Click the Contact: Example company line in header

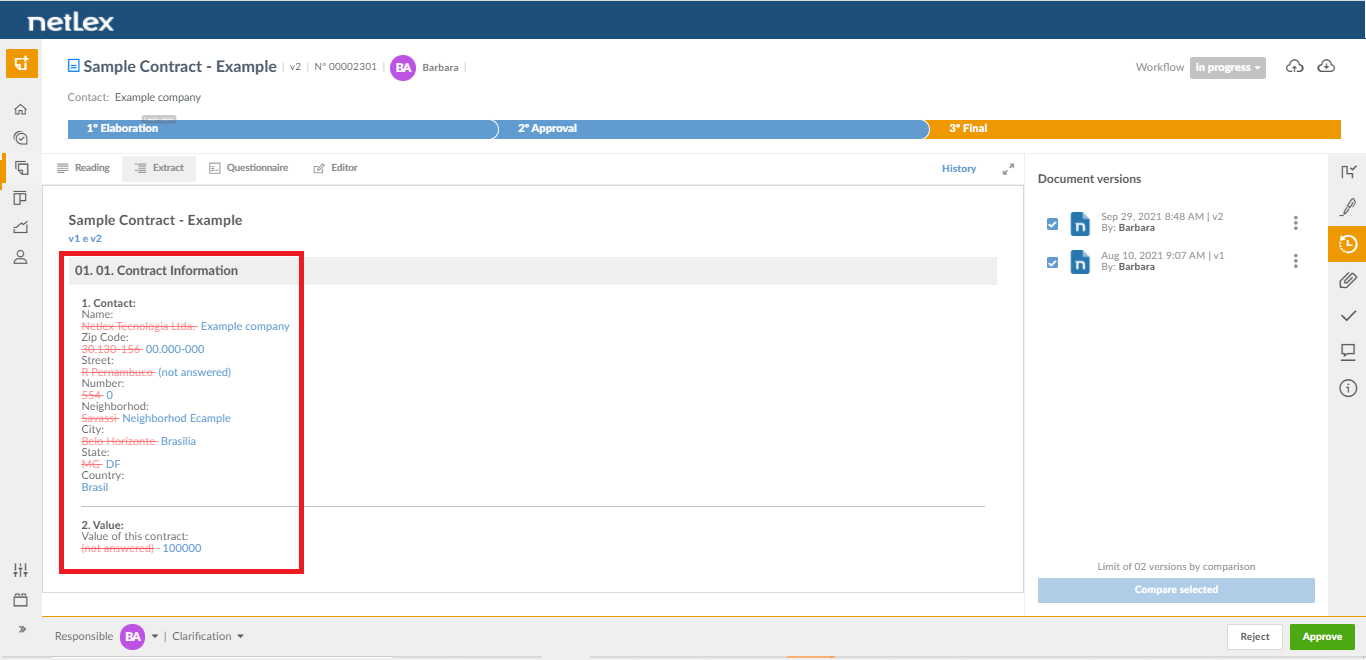coord(134,98)
